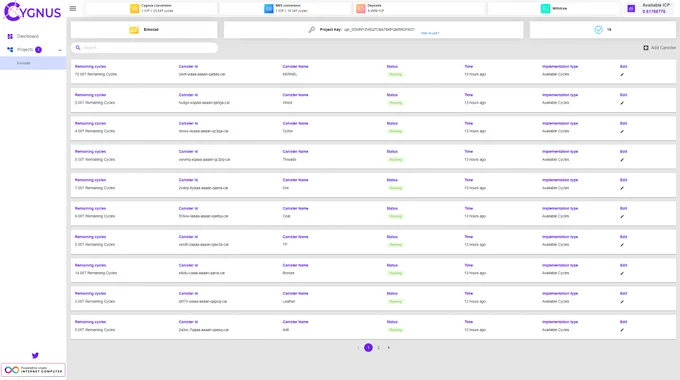Edit the Coal canister pencil icon

pos(622,216)
